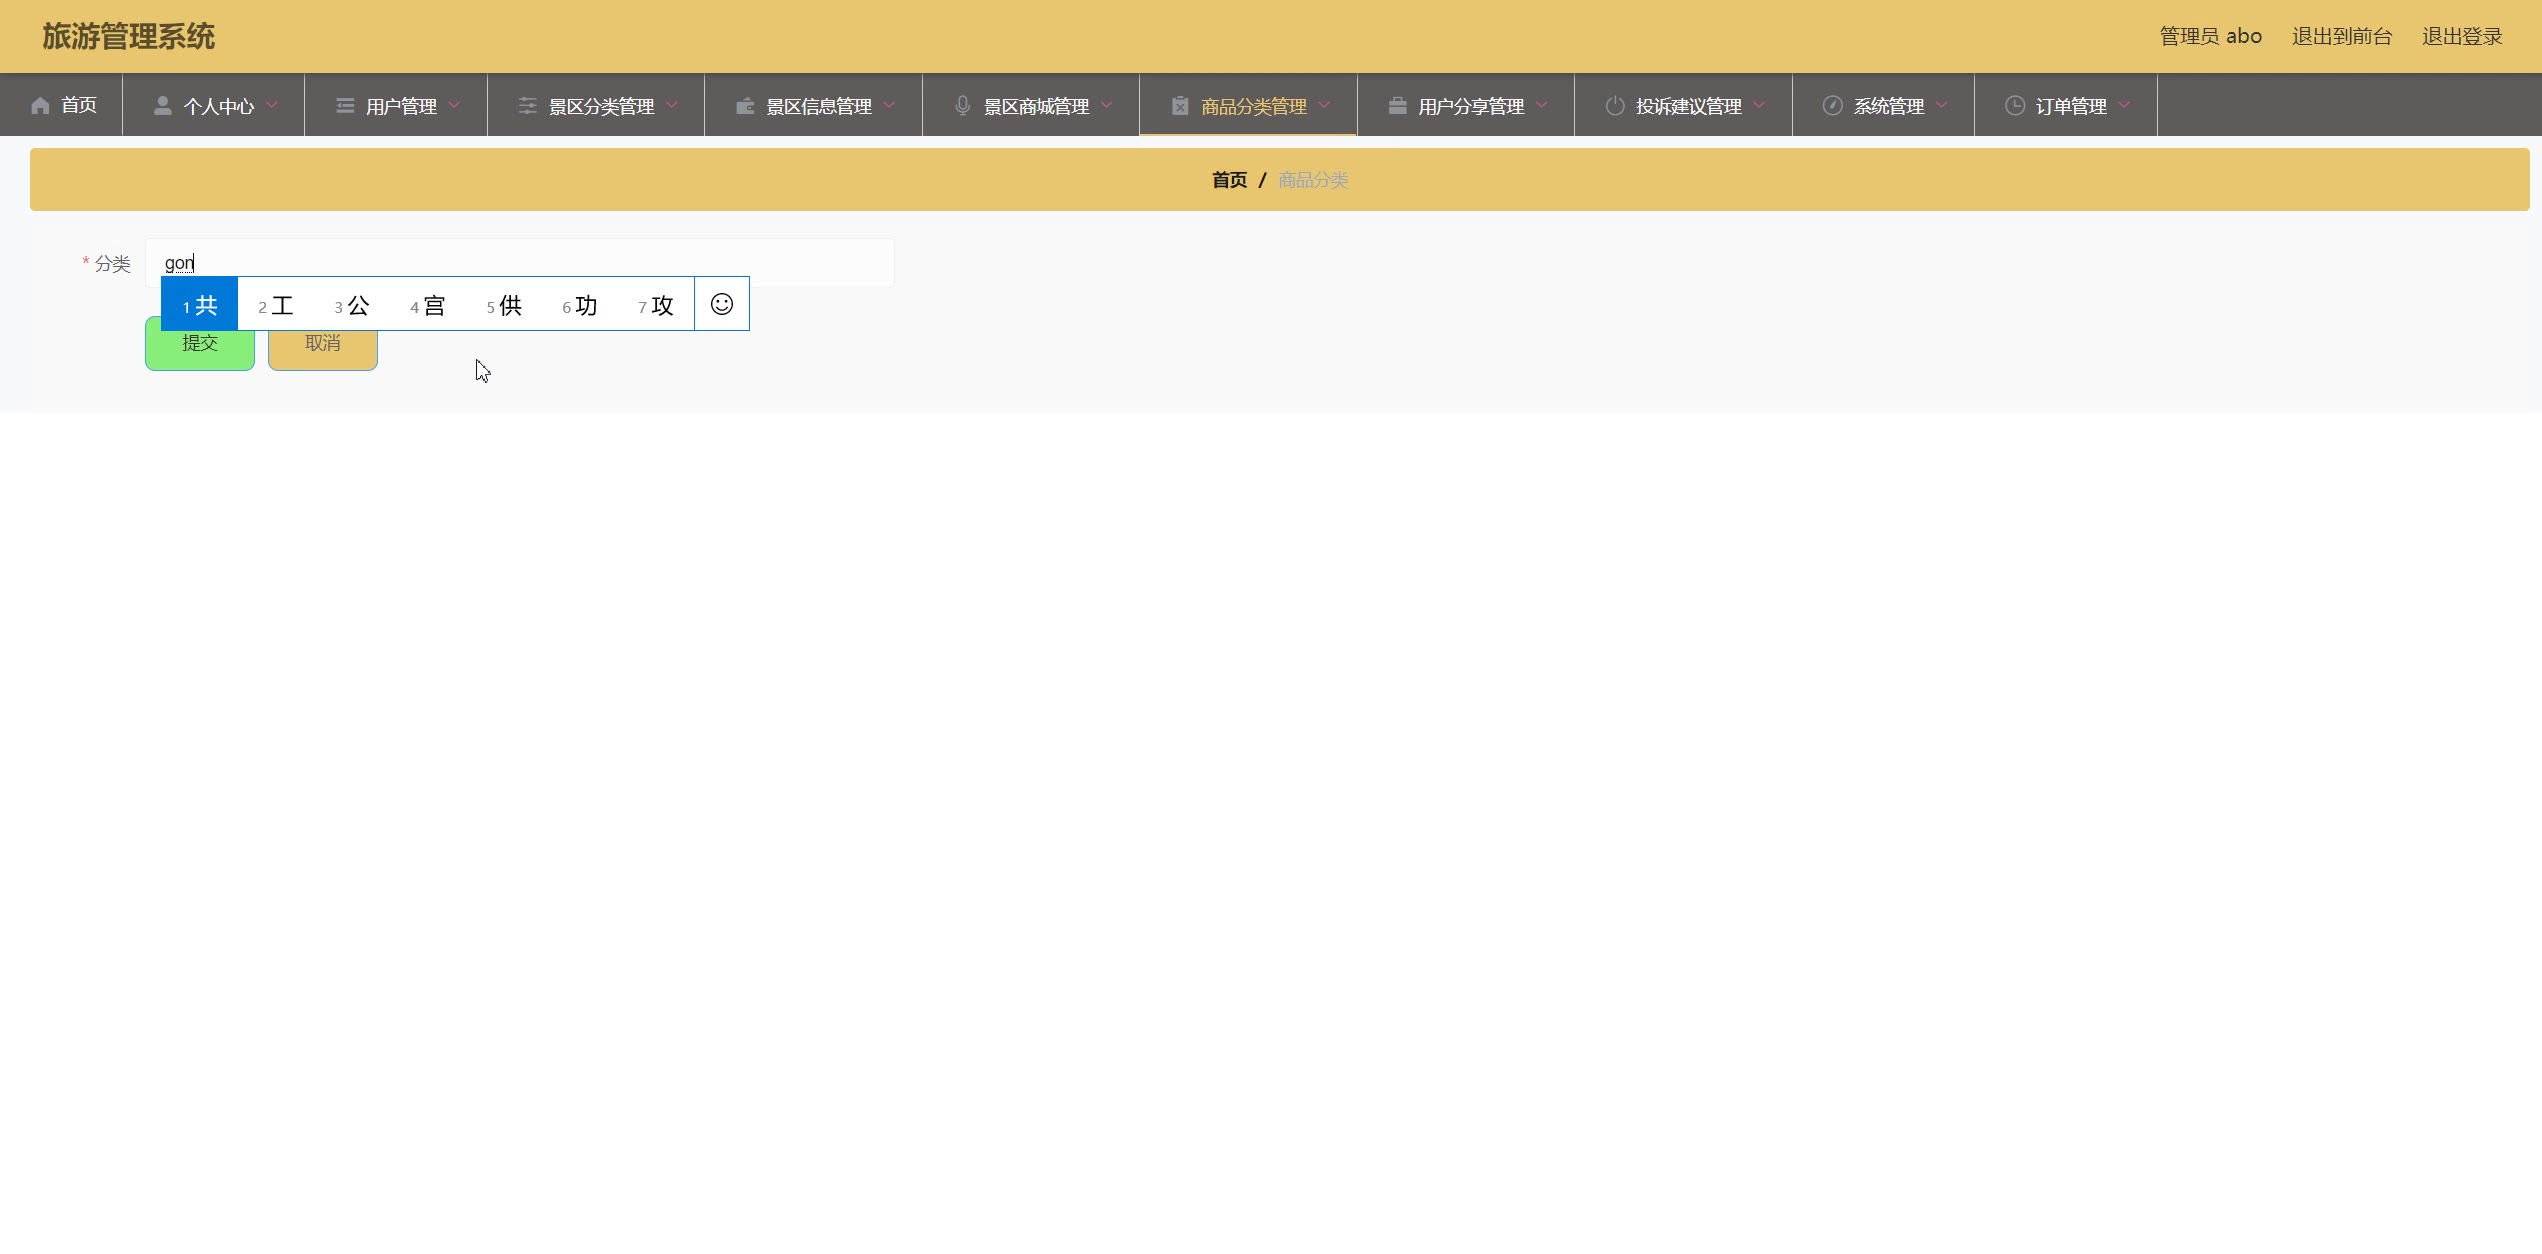2542x1254 pixels.
Task: Select candidate 3 公 in IME bar
Action: click(x=352, y=305)
